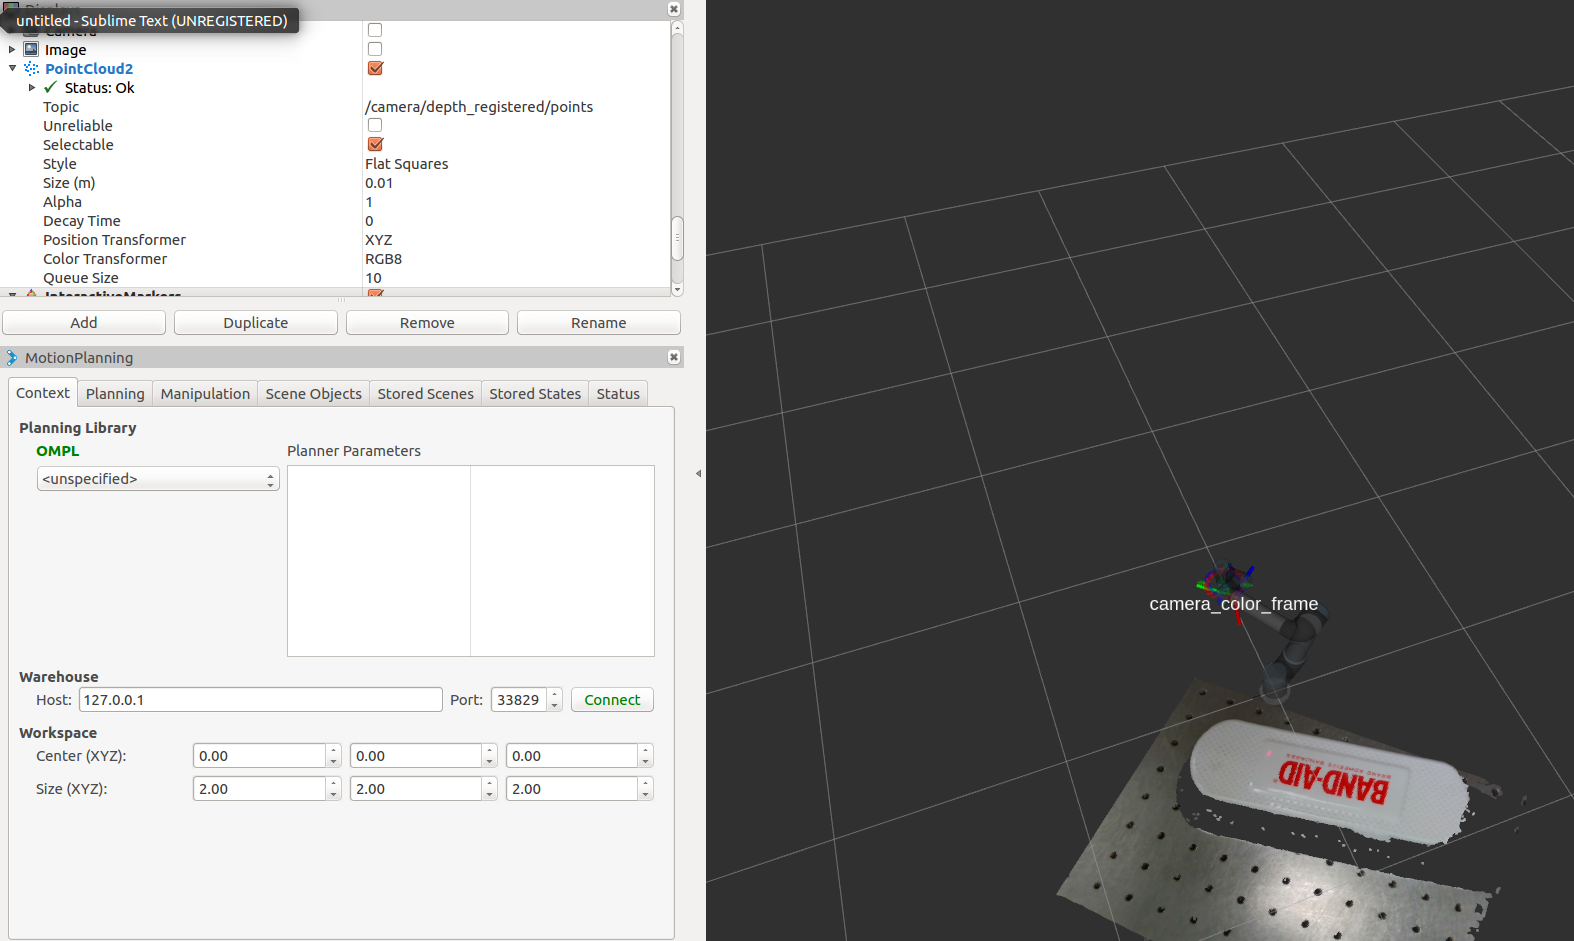Open the Scene Objects tab
The image size is (1574, 941).
tap(313, 394)
